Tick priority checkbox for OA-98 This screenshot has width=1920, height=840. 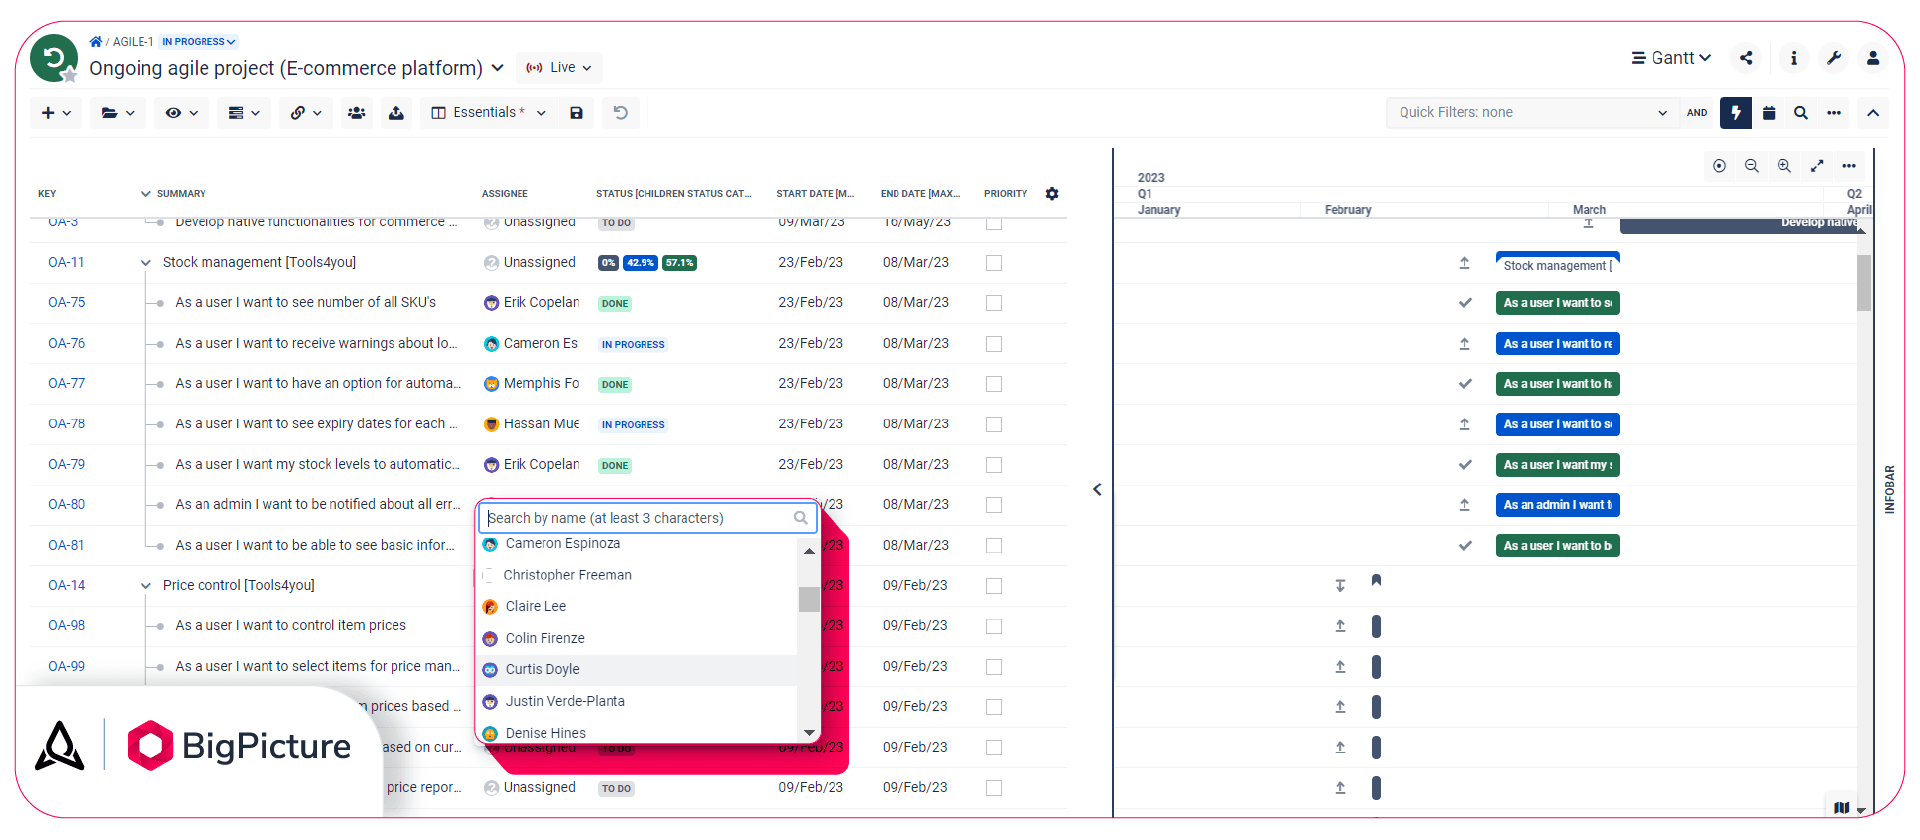pos(994,626)
